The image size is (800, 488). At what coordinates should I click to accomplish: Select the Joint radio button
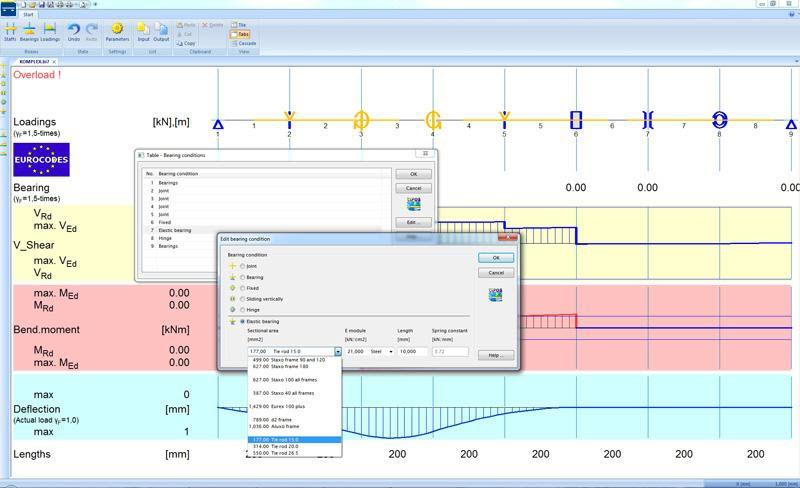click(x=242, y=266)
